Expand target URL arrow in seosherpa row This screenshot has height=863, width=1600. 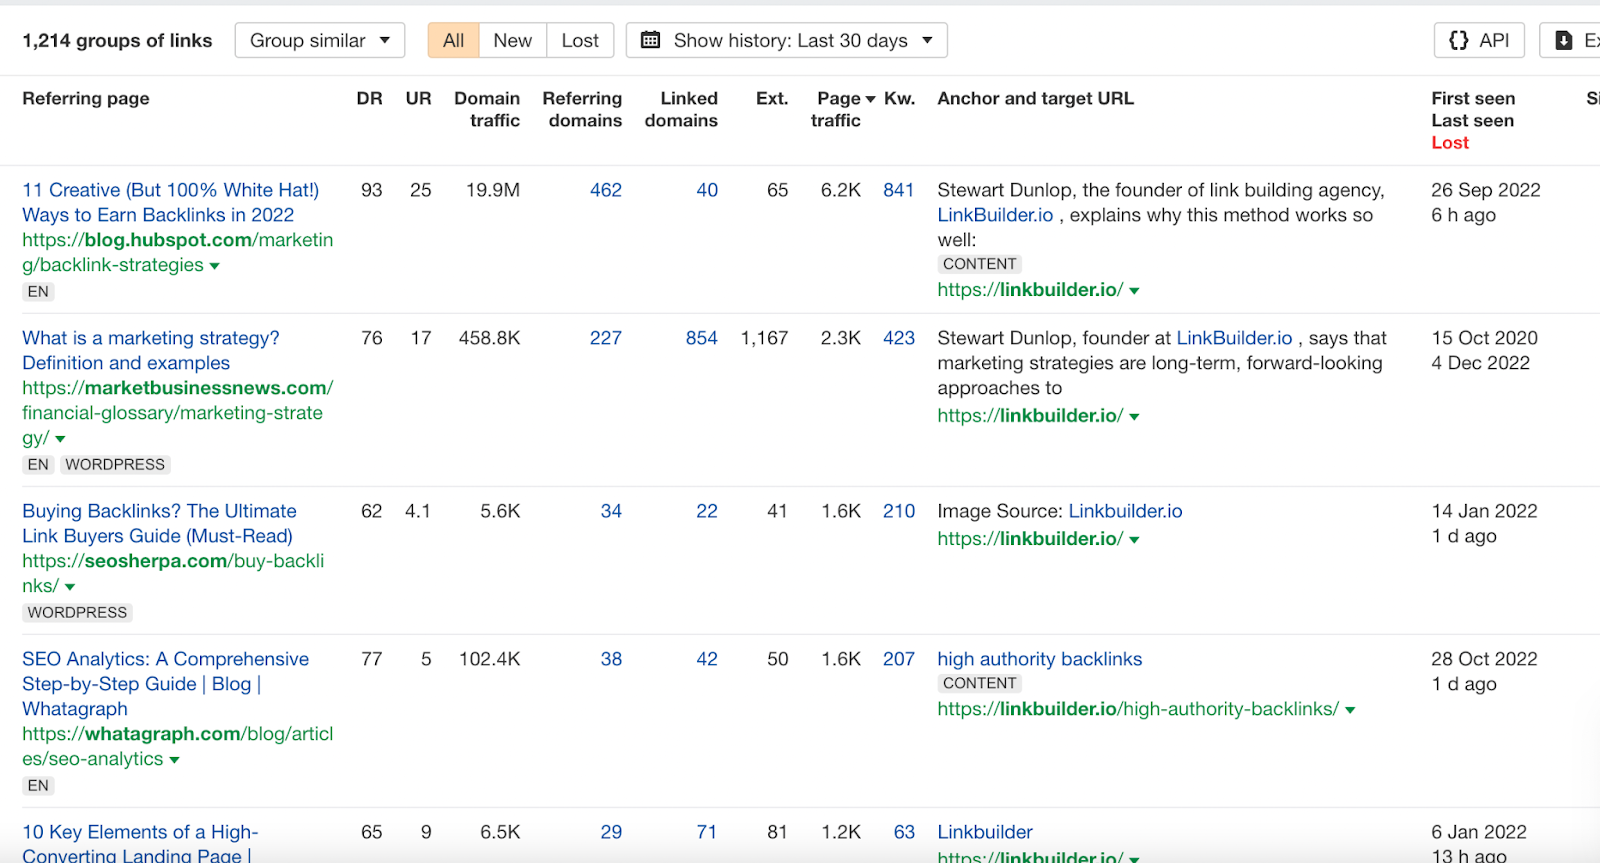(x=1134, y=540)
